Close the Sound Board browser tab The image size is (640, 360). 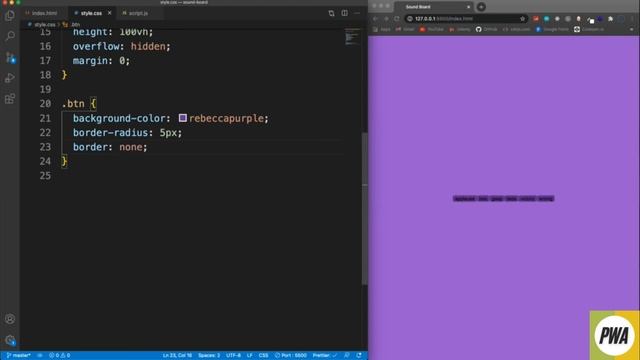point(468,7)
